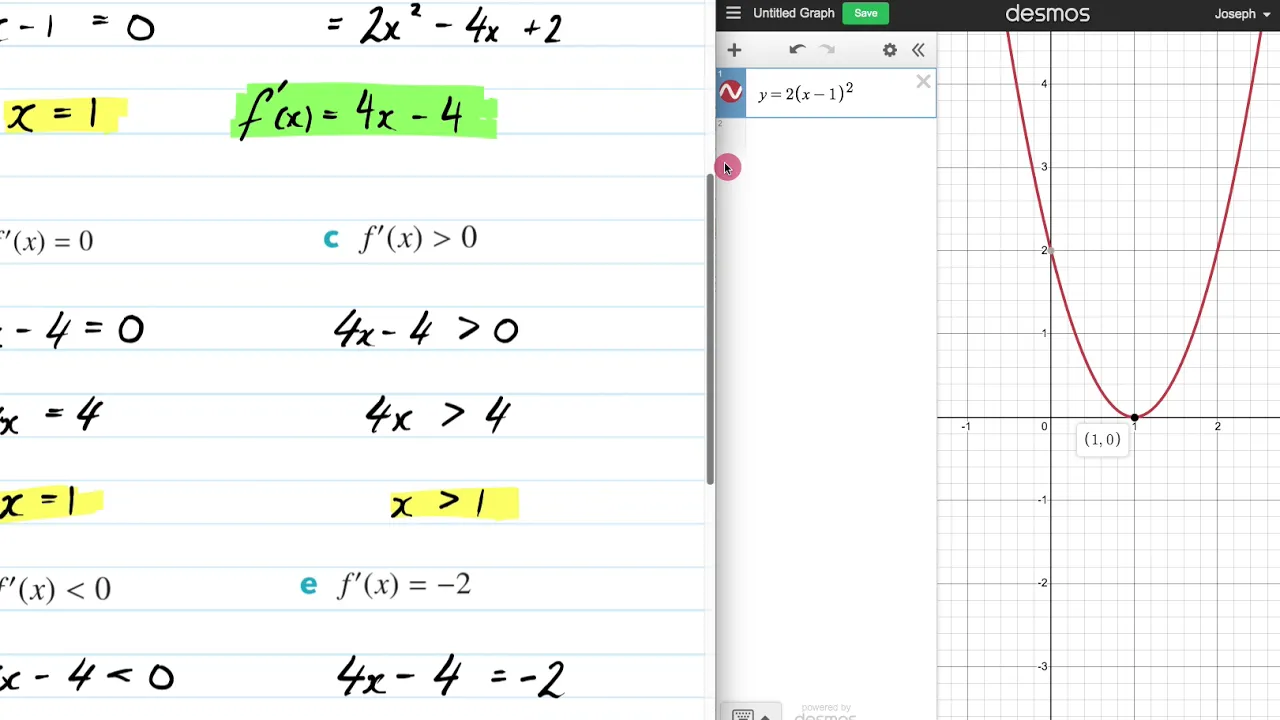Click the handwritten 4x > 4 line
The height and width of the screenshot is (720, 1280).
click(x=439, y=414)
